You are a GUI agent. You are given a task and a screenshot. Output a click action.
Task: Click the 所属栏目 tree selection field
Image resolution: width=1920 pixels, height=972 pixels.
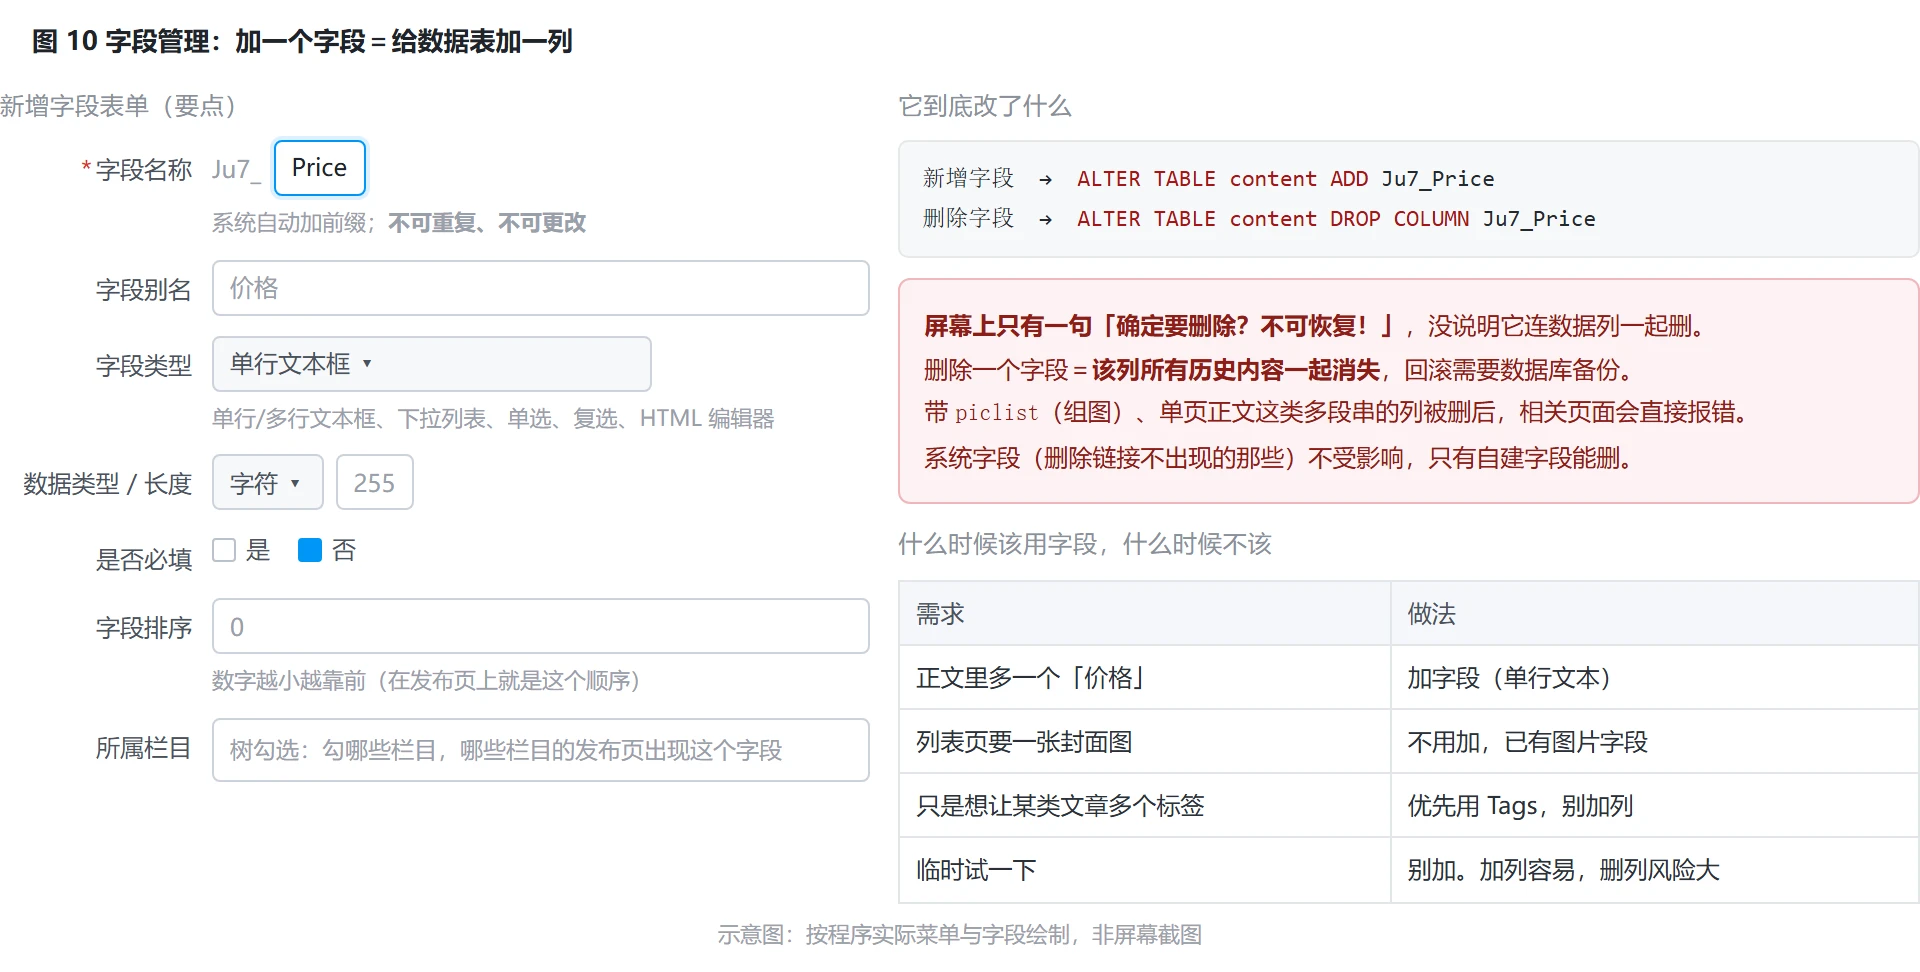[540, 750]
